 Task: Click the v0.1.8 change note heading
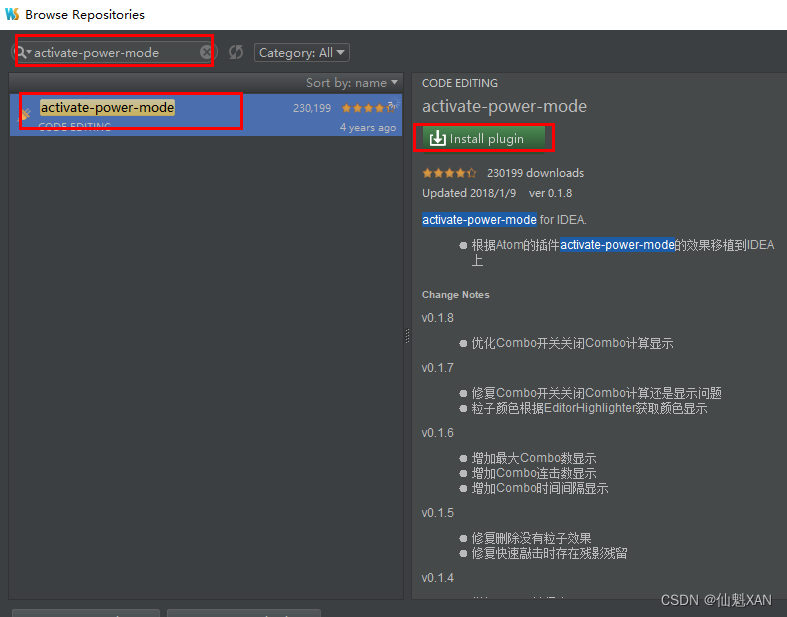(x=438, y=318)
